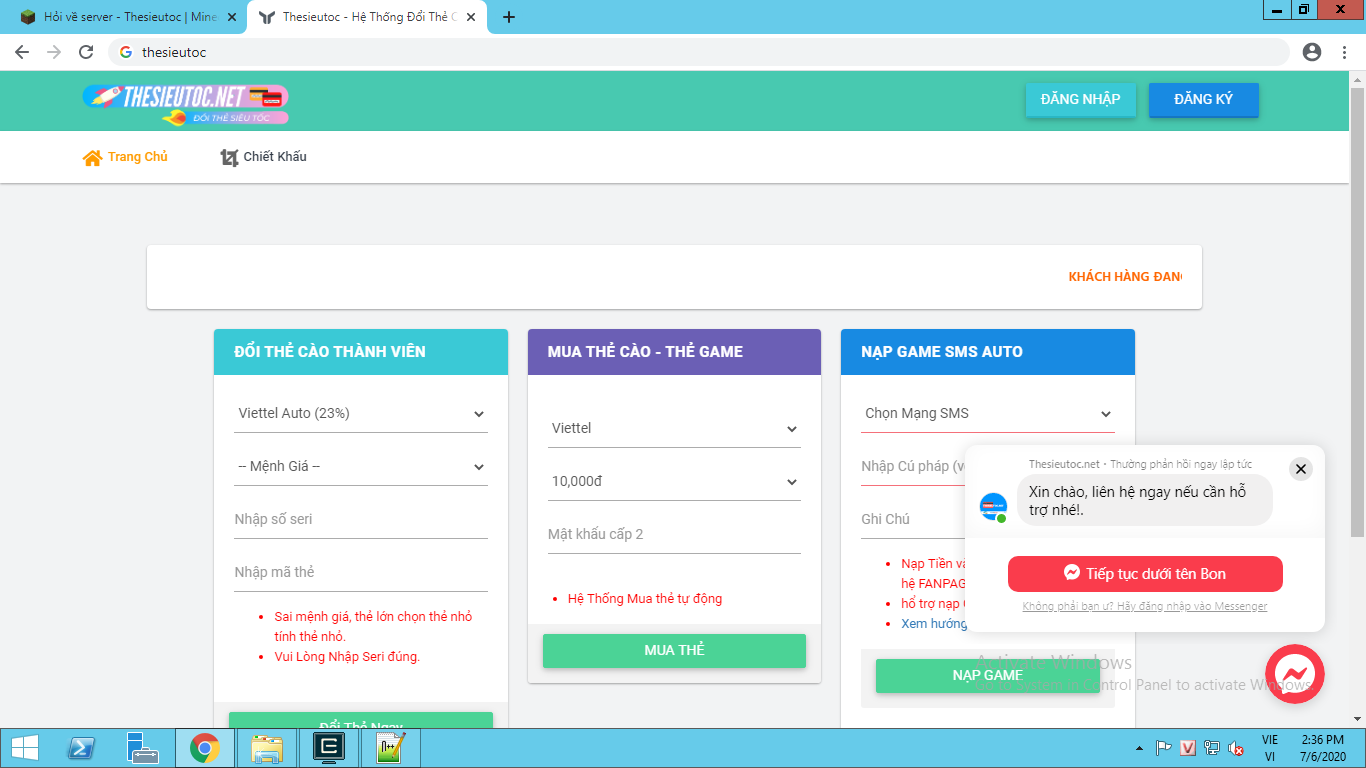Focus the 'Mật khẩu cấp 2' field
This screenshot has height=768, width=1366.
coord(674,534)
